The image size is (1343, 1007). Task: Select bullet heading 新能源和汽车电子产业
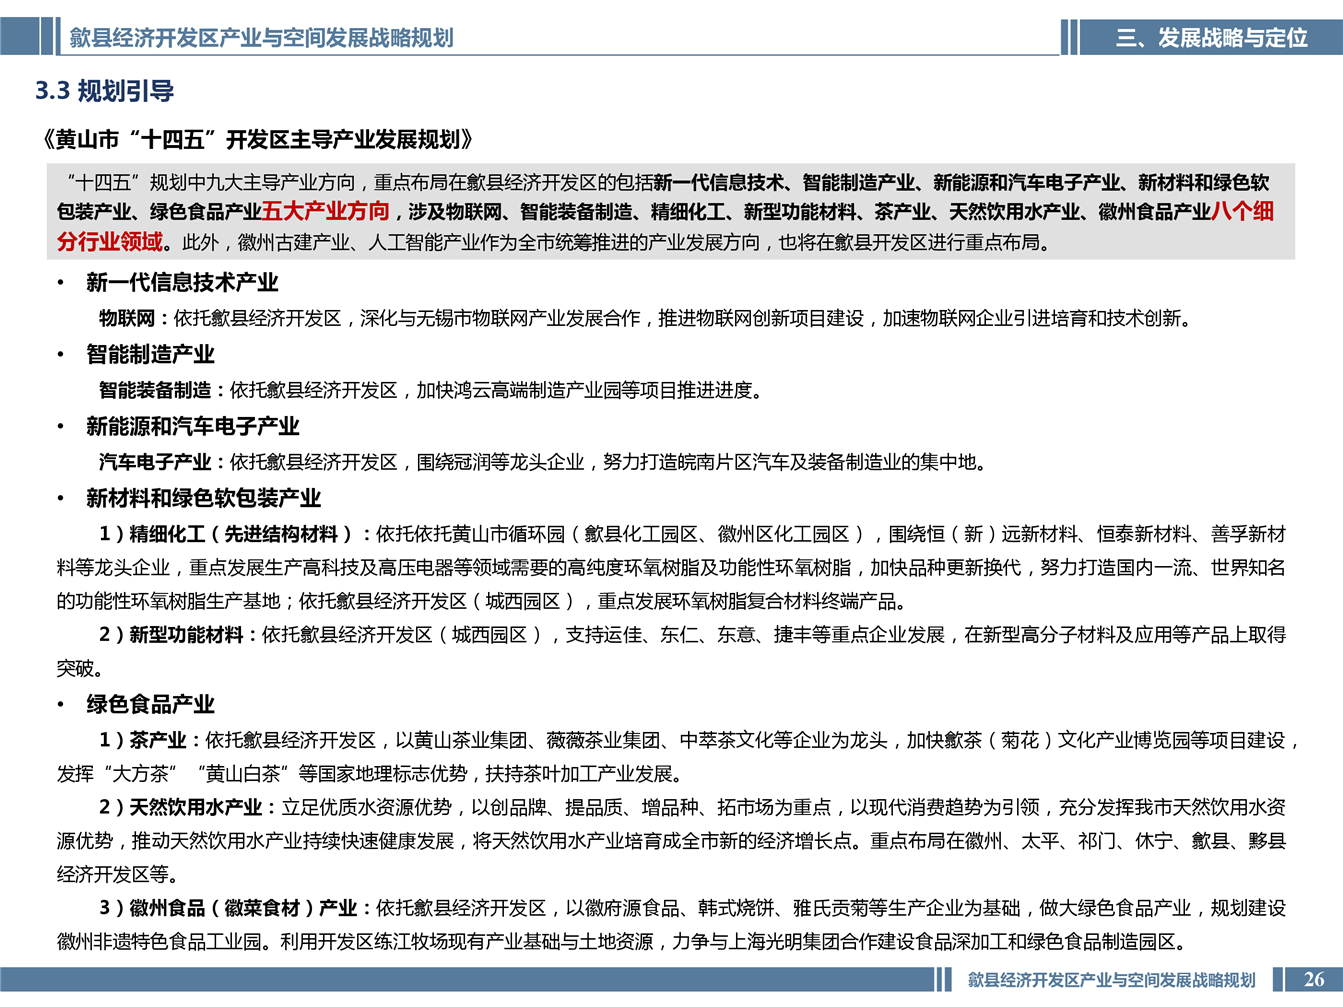(193, 427)
